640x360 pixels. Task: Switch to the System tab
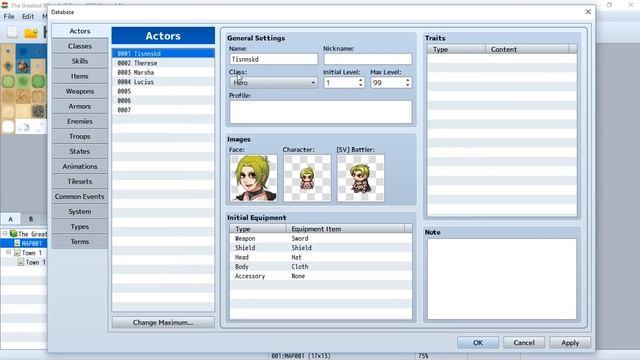(x=80, y=212)
